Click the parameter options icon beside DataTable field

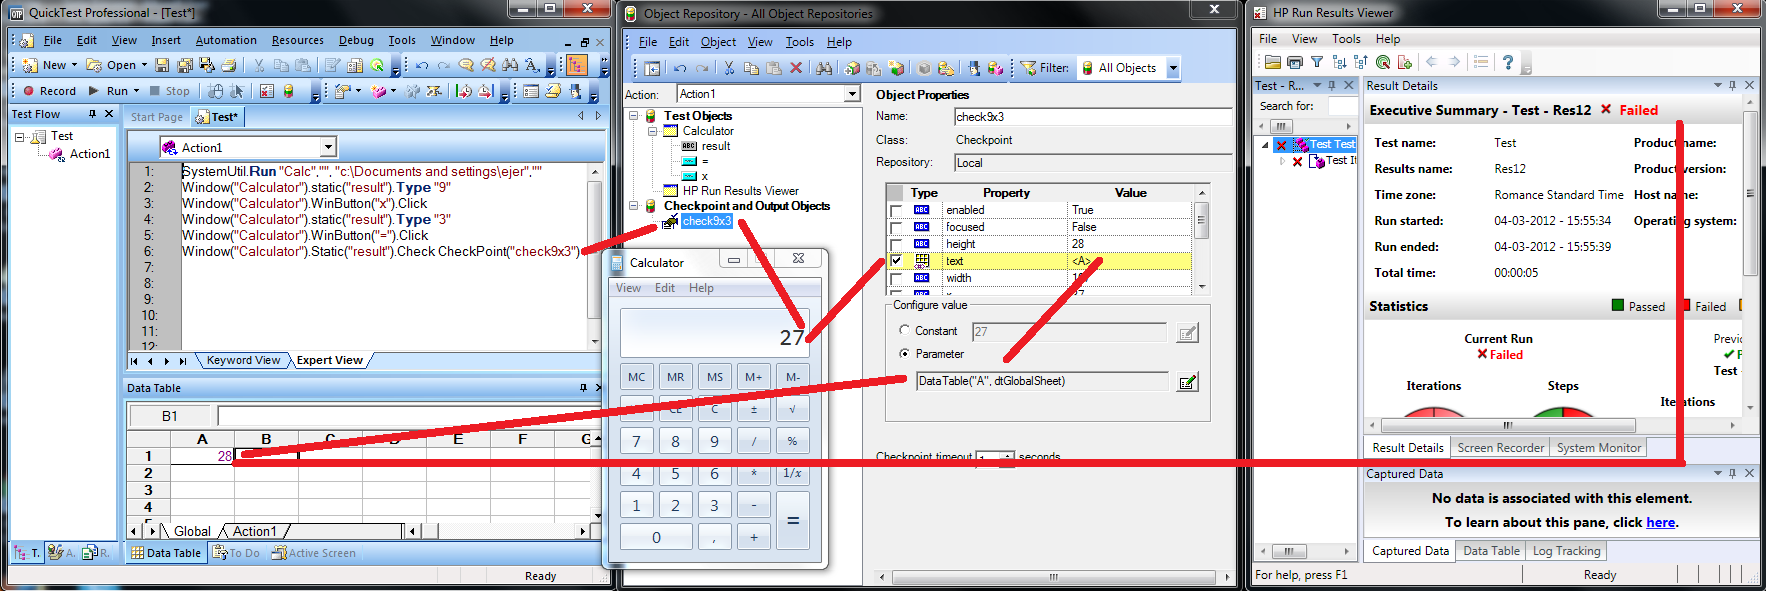point(1187,382)
